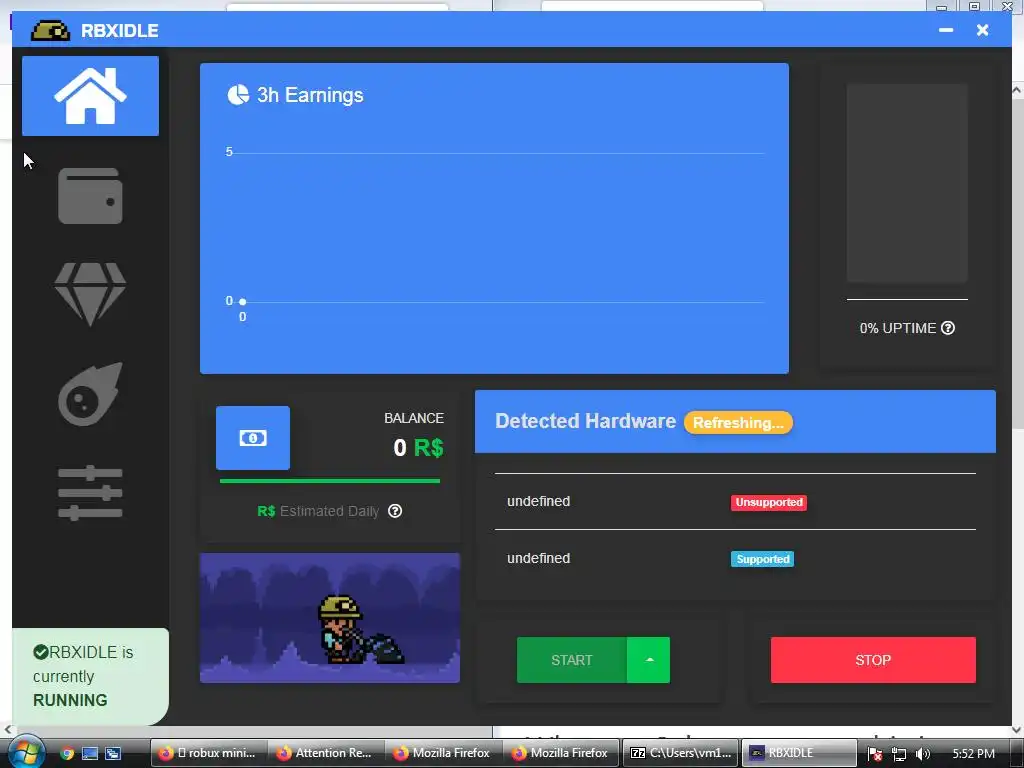Image resolution: width=1024 pixels, height=768 pixels.
Task: Minimize the RBXIDLE window
Action: (946, 30)
